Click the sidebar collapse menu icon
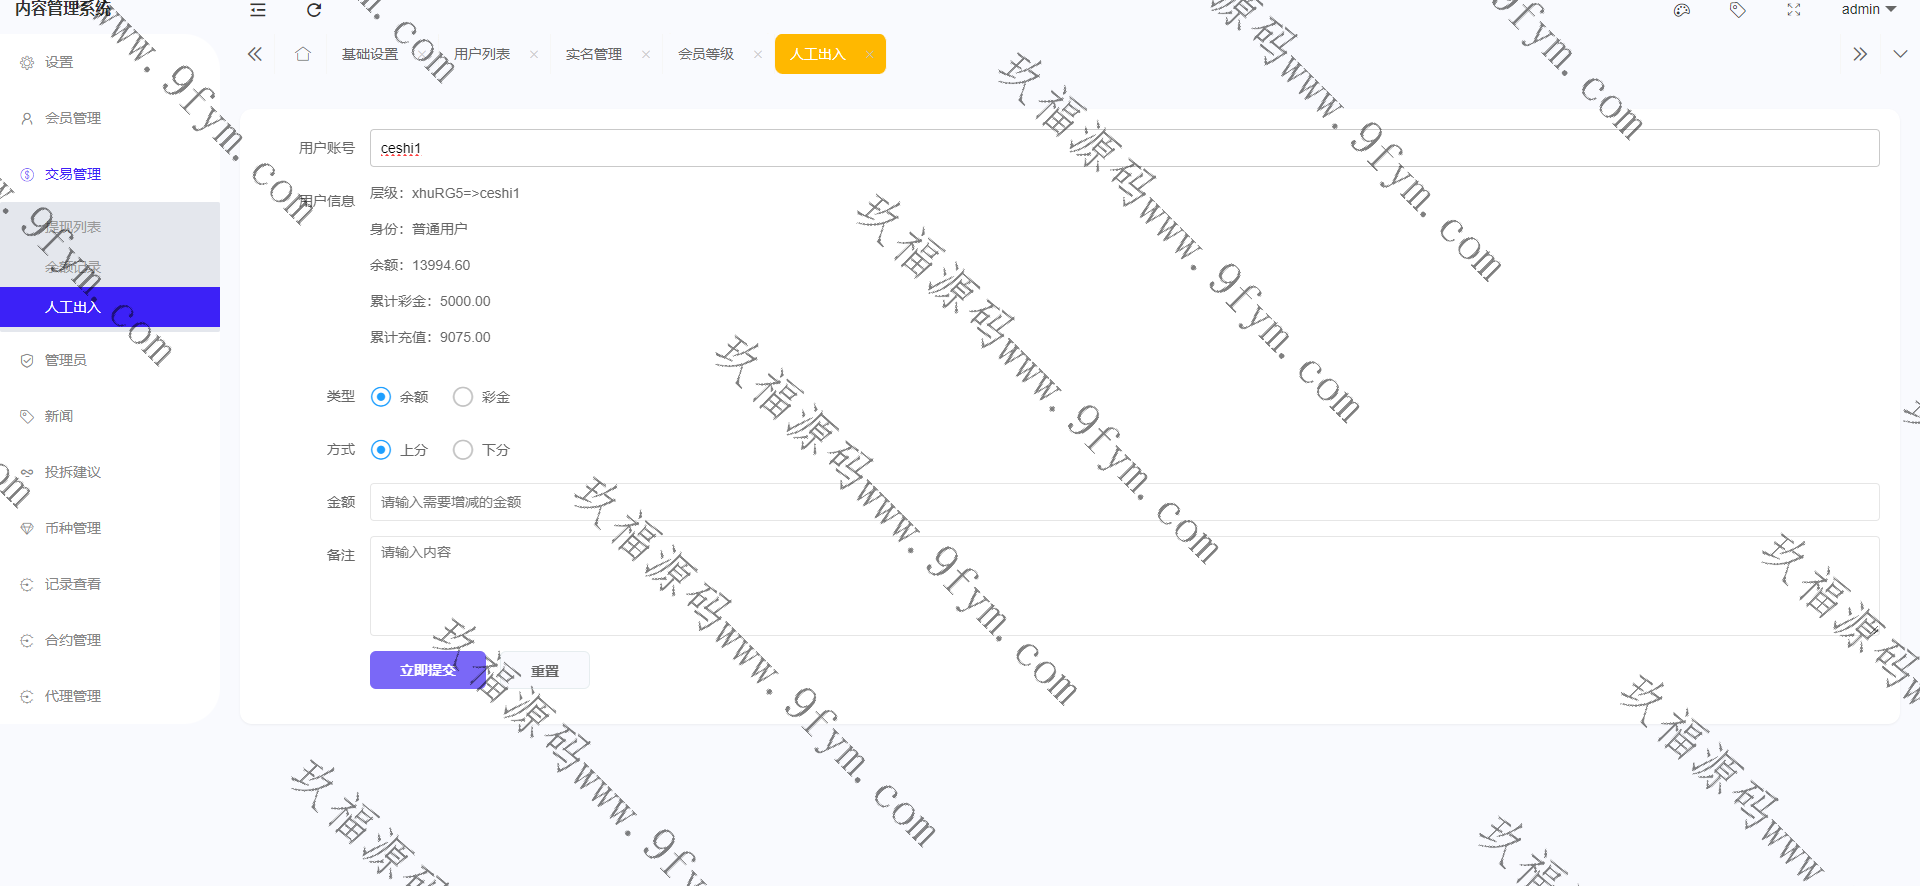Viewport: 1920px width, 886px height. [258, 10]
